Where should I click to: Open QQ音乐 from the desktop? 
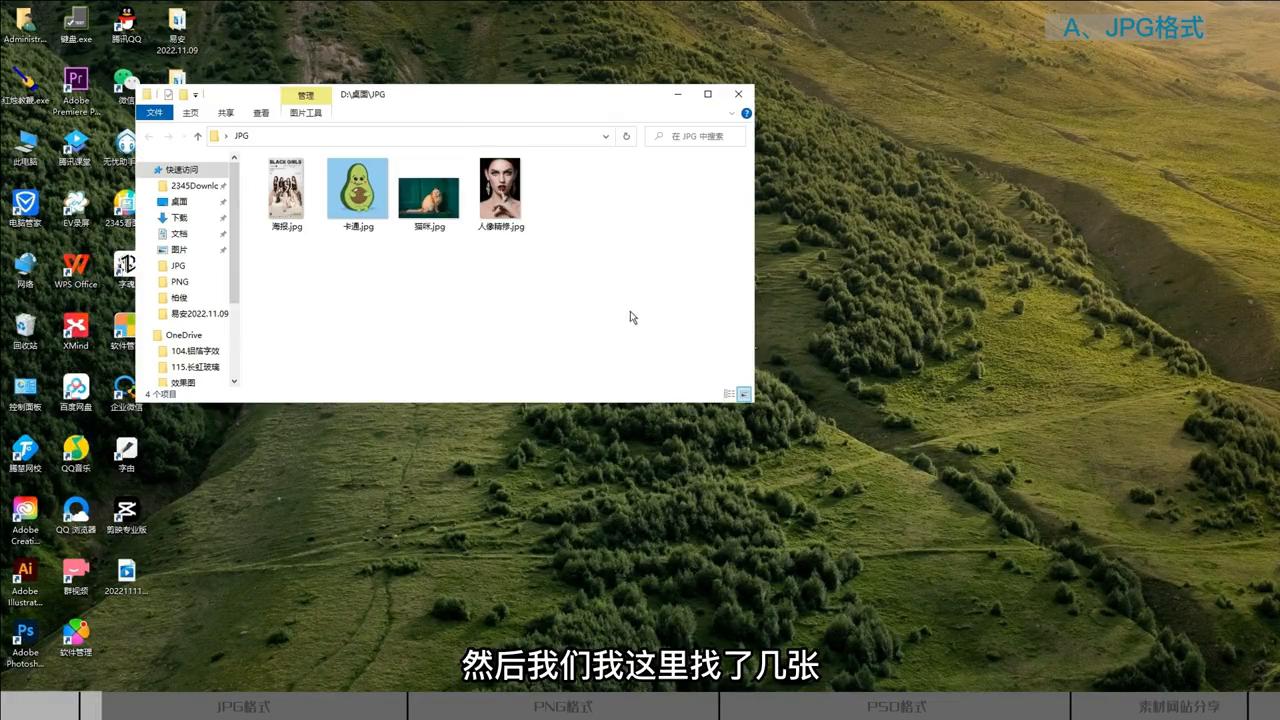point(75,448)
